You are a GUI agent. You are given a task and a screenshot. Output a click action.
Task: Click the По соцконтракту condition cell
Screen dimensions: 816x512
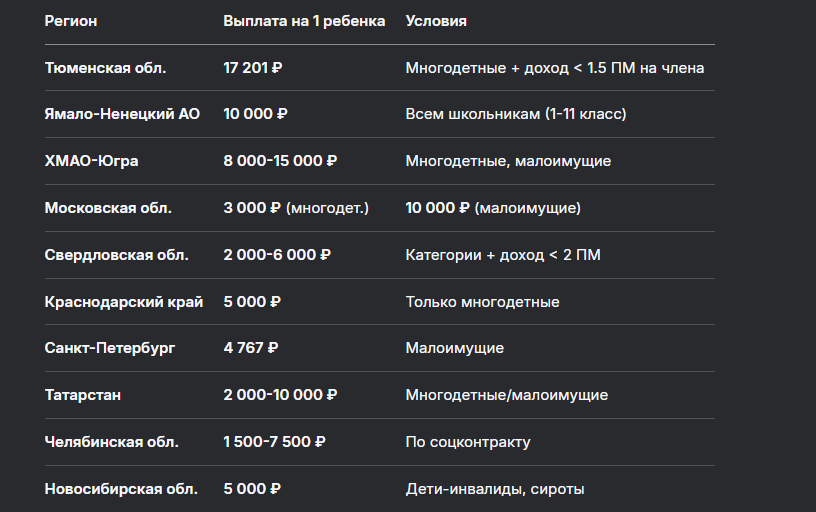(468, 442)
